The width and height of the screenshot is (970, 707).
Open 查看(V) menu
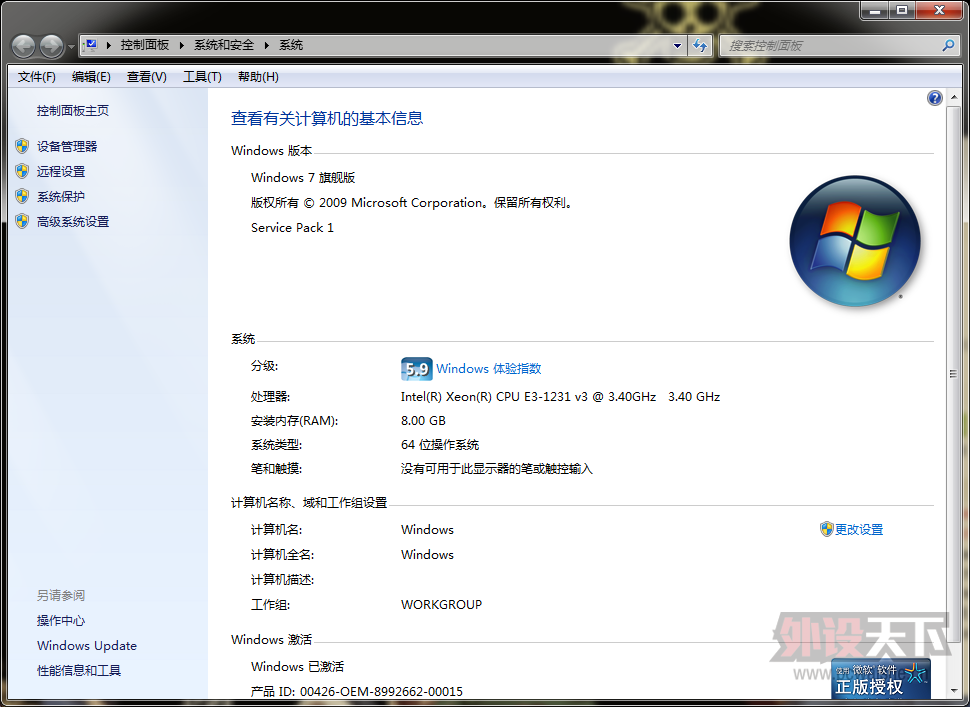click(147, 77)
